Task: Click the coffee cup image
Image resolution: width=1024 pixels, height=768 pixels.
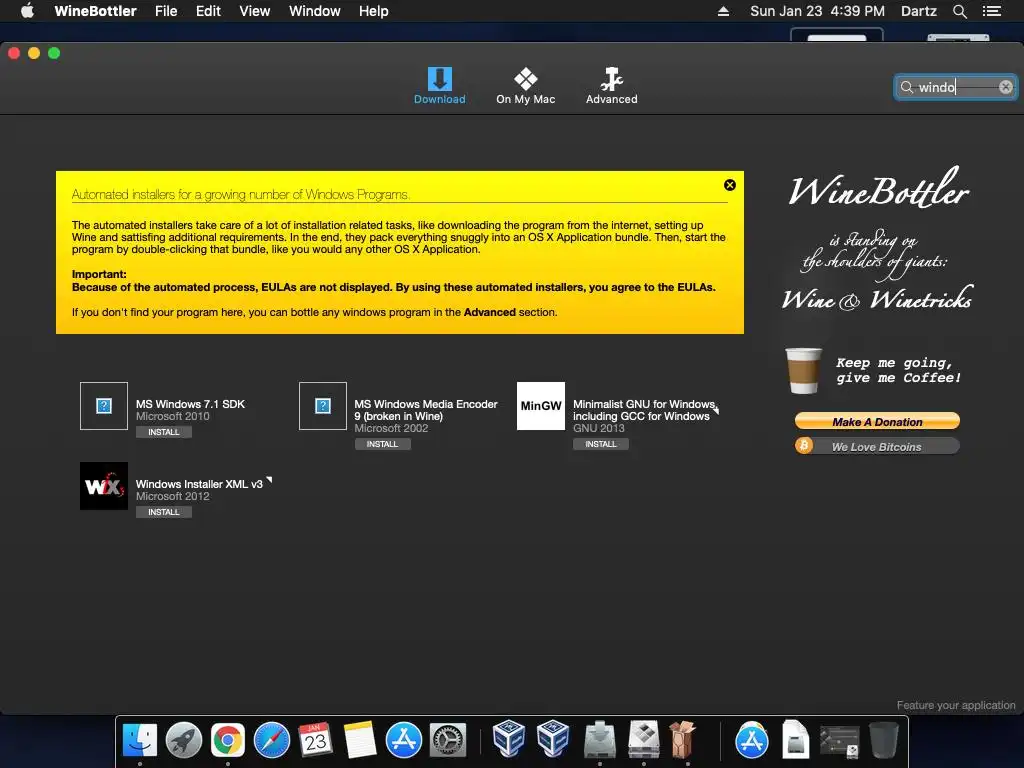Action: (x=803, y=370)
